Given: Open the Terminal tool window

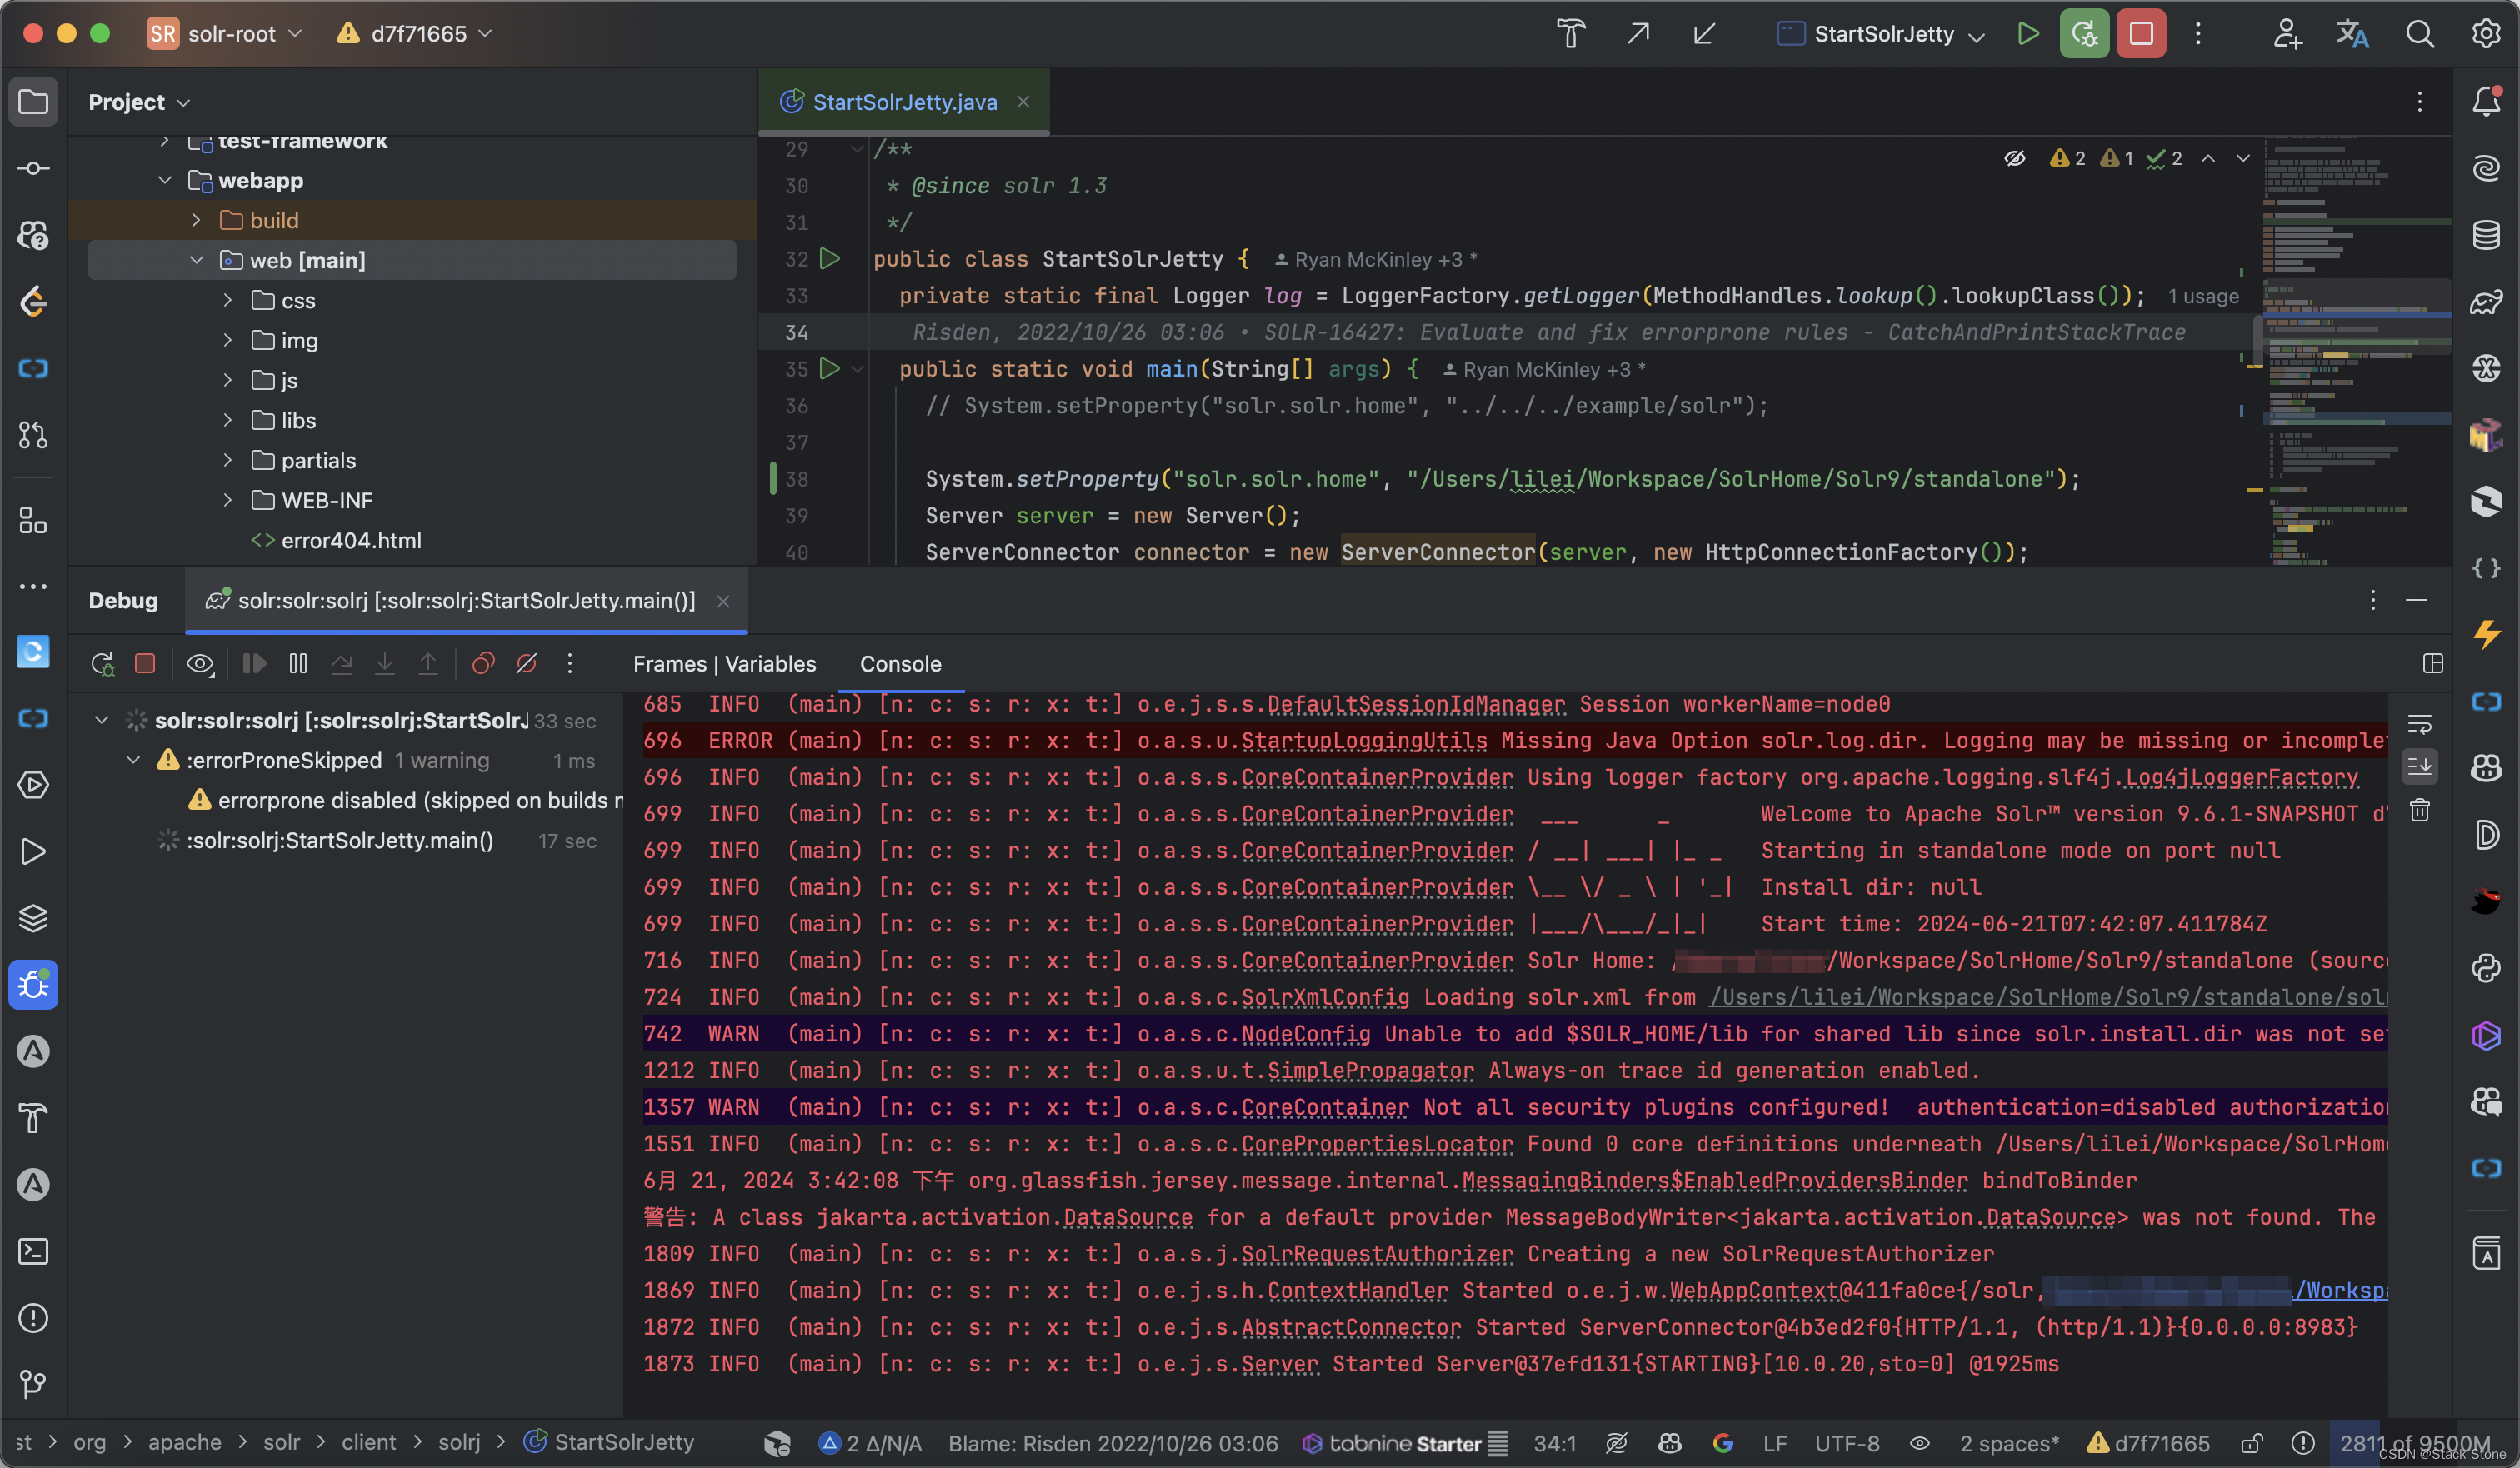Looking at the screenshot, I should [x=33, y=1251].
